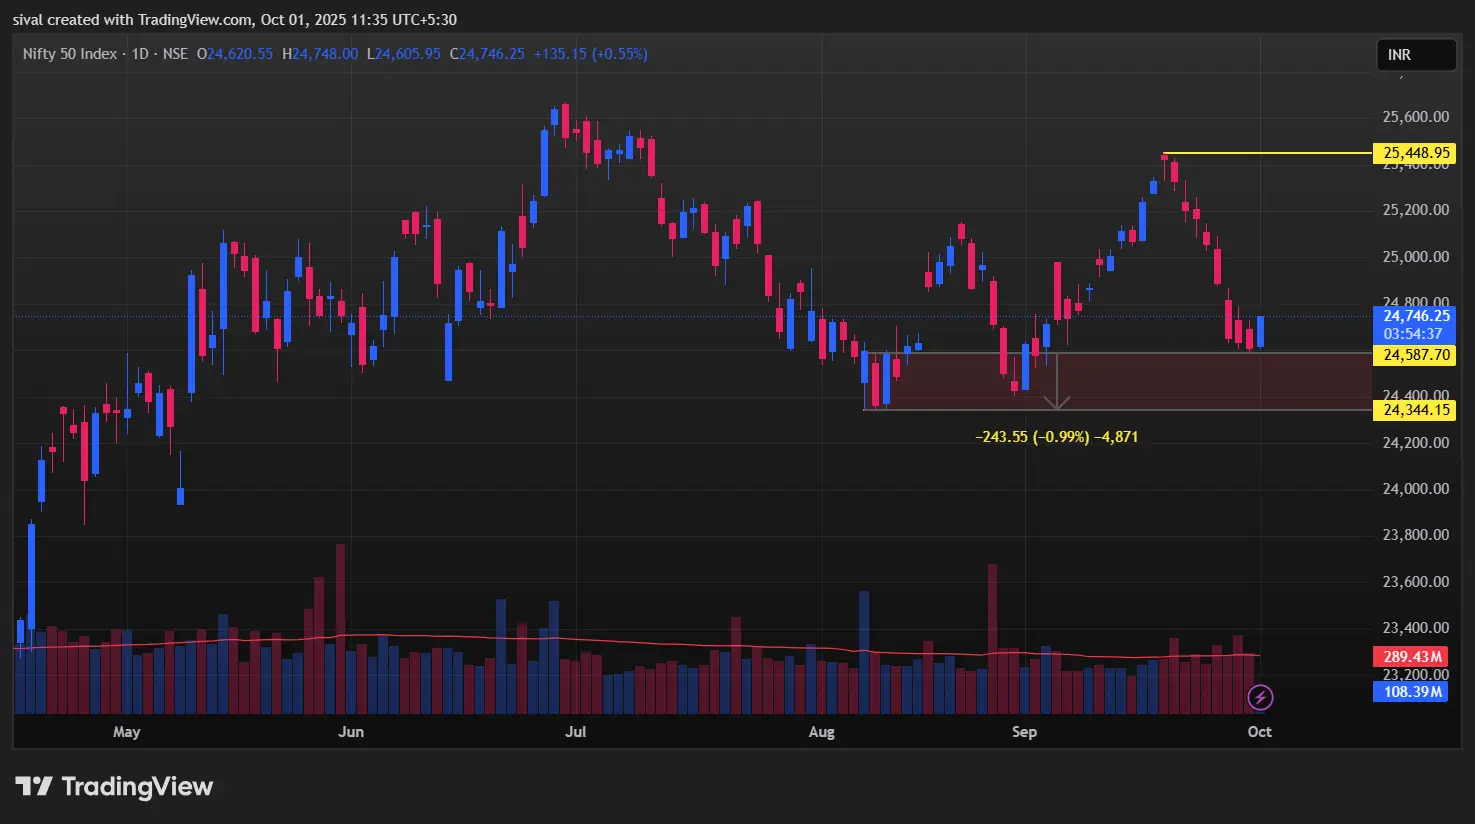Click the yellow 25,448.95 price label
Screen dimensions: 1475x824
(1416, 153)
